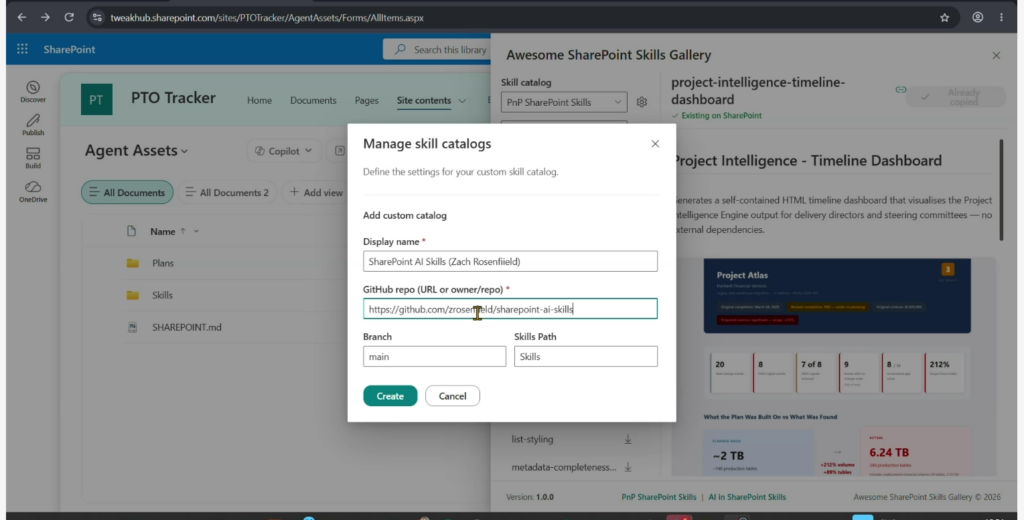Click in the Branch field
Viewport: 1024px width, 520px height.
coord(434,357)
